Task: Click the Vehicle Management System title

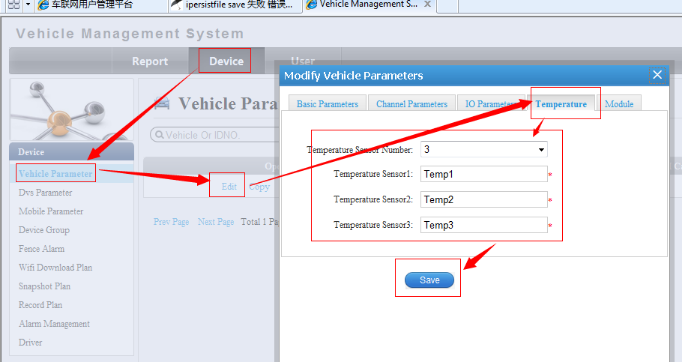Action: pos(130,34)
